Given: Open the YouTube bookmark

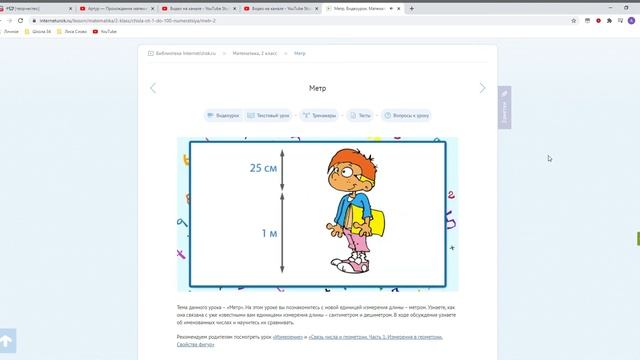Looking at the screenshot, I should tap(105, 31).
